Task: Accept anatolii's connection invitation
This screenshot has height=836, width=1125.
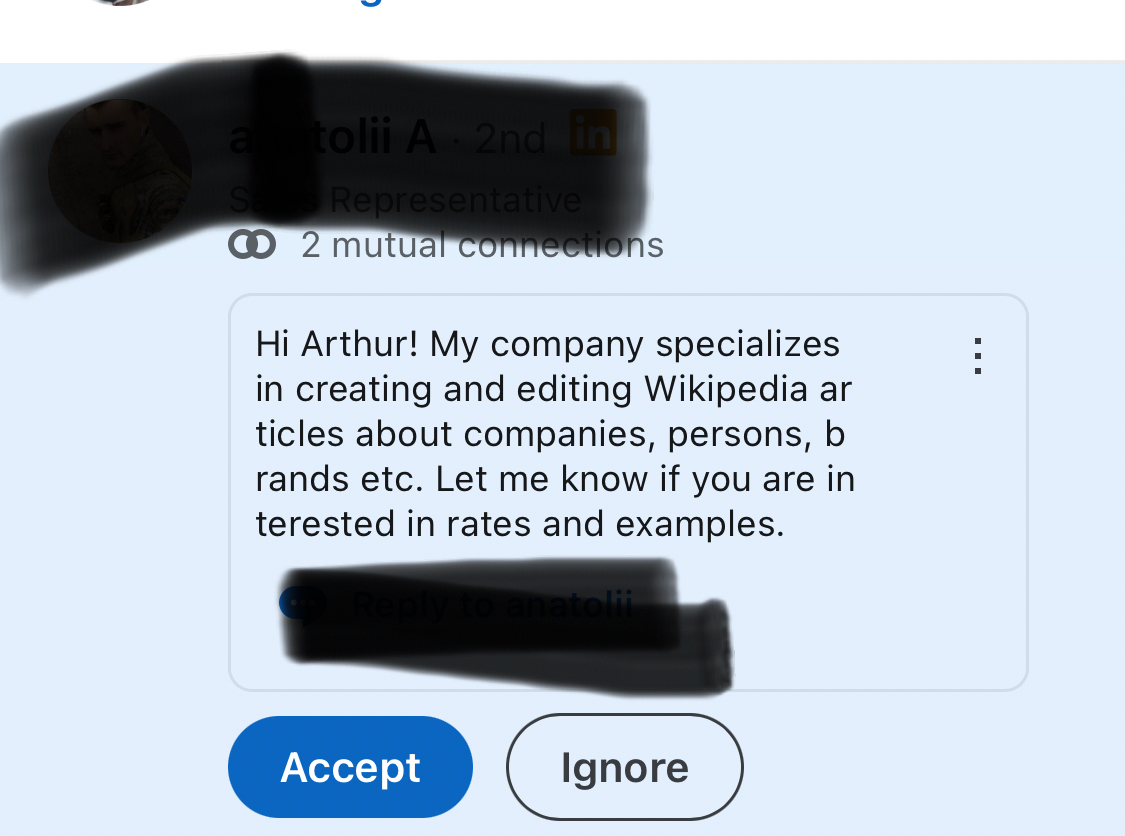Action: click(x=350, y=767)
